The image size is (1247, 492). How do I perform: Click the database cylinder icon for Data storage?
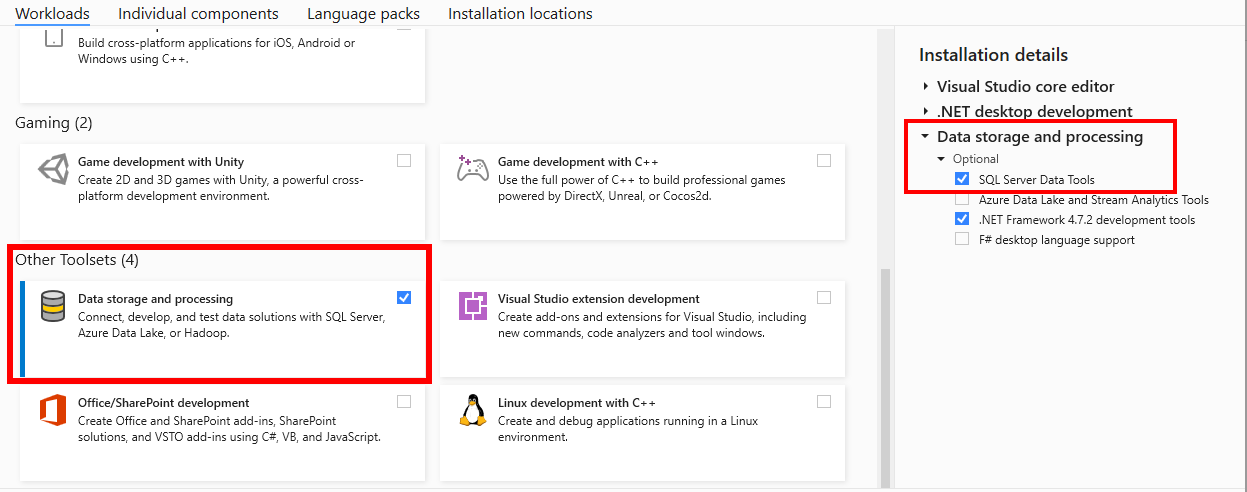tap(53, 305)
